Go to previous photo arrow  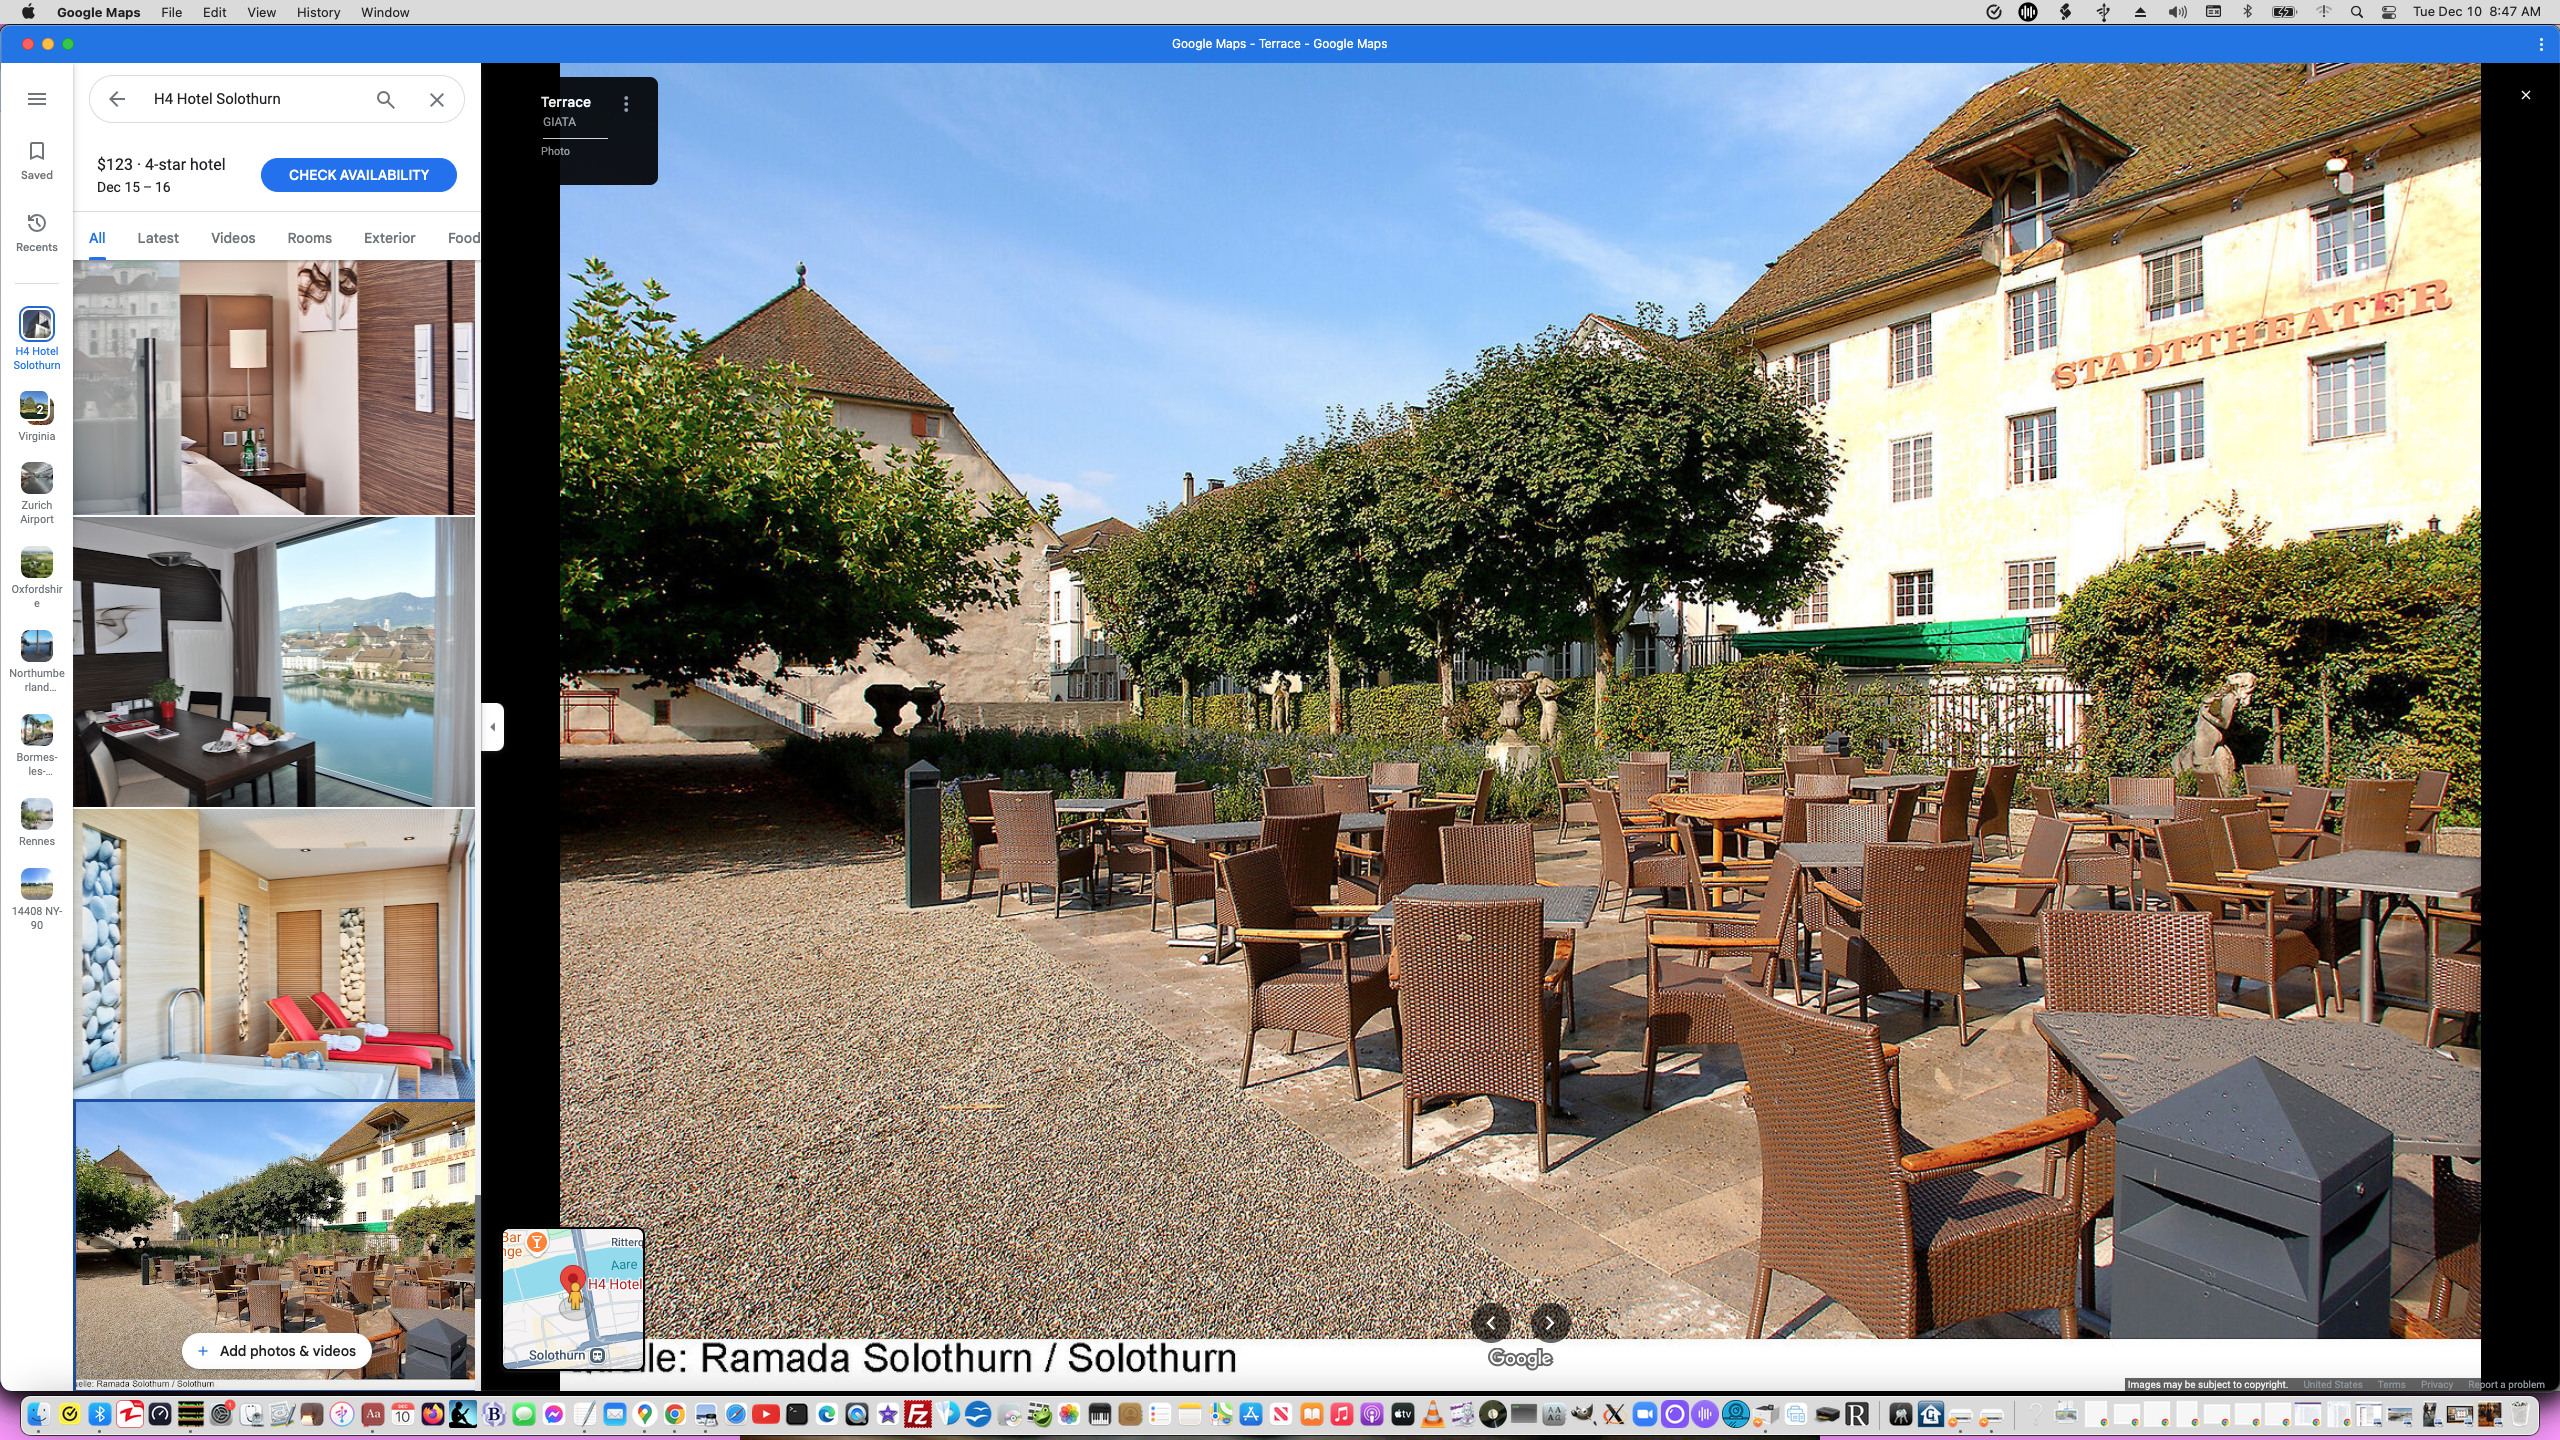(1490, 1322)
